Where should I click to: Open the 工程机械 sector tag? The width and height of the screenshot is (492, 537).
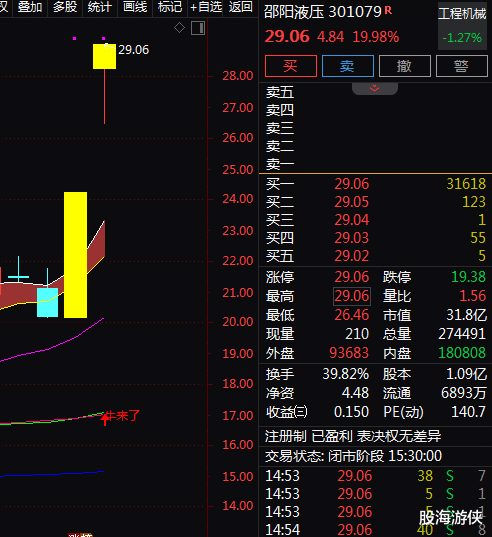click(462, 14)
